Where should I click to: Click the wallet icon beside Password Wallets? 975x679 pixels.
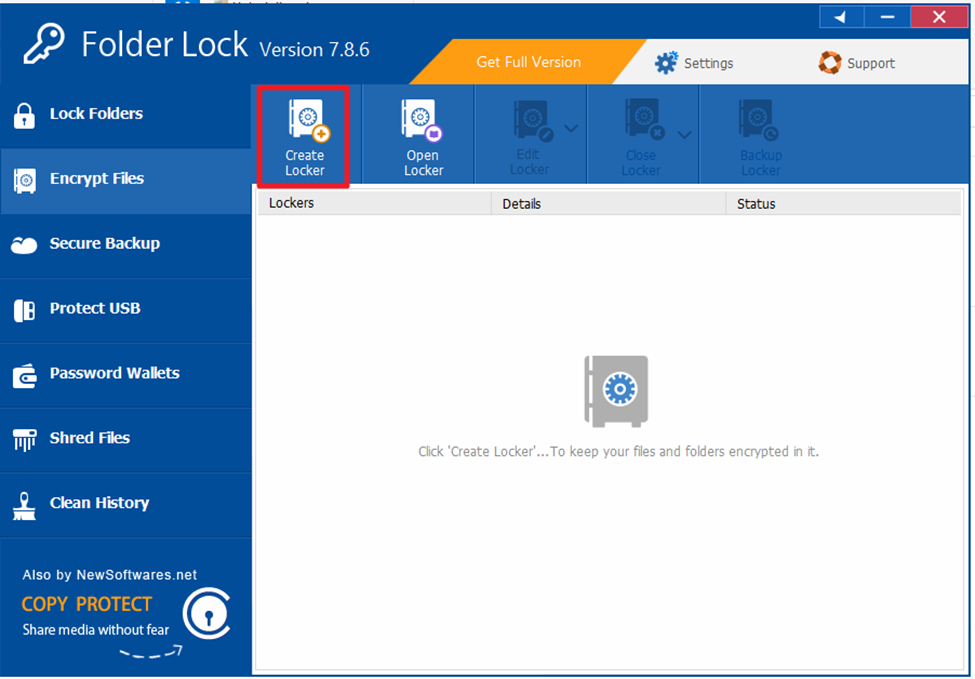click(24, 376)
